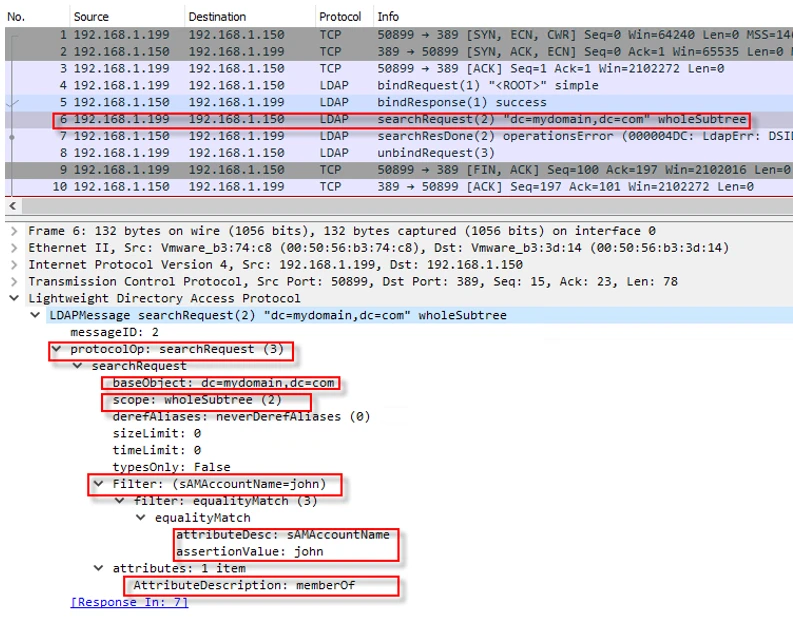Expand the Ethernet II layer
The width and height of the screenshot is (793, 620).
tap(13, 248)
